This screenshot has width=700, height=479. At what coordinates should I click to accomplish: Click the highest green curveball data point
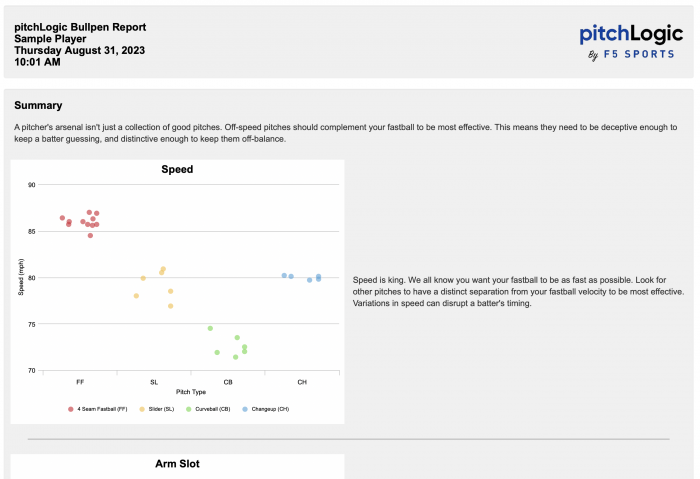pos(210,328)
